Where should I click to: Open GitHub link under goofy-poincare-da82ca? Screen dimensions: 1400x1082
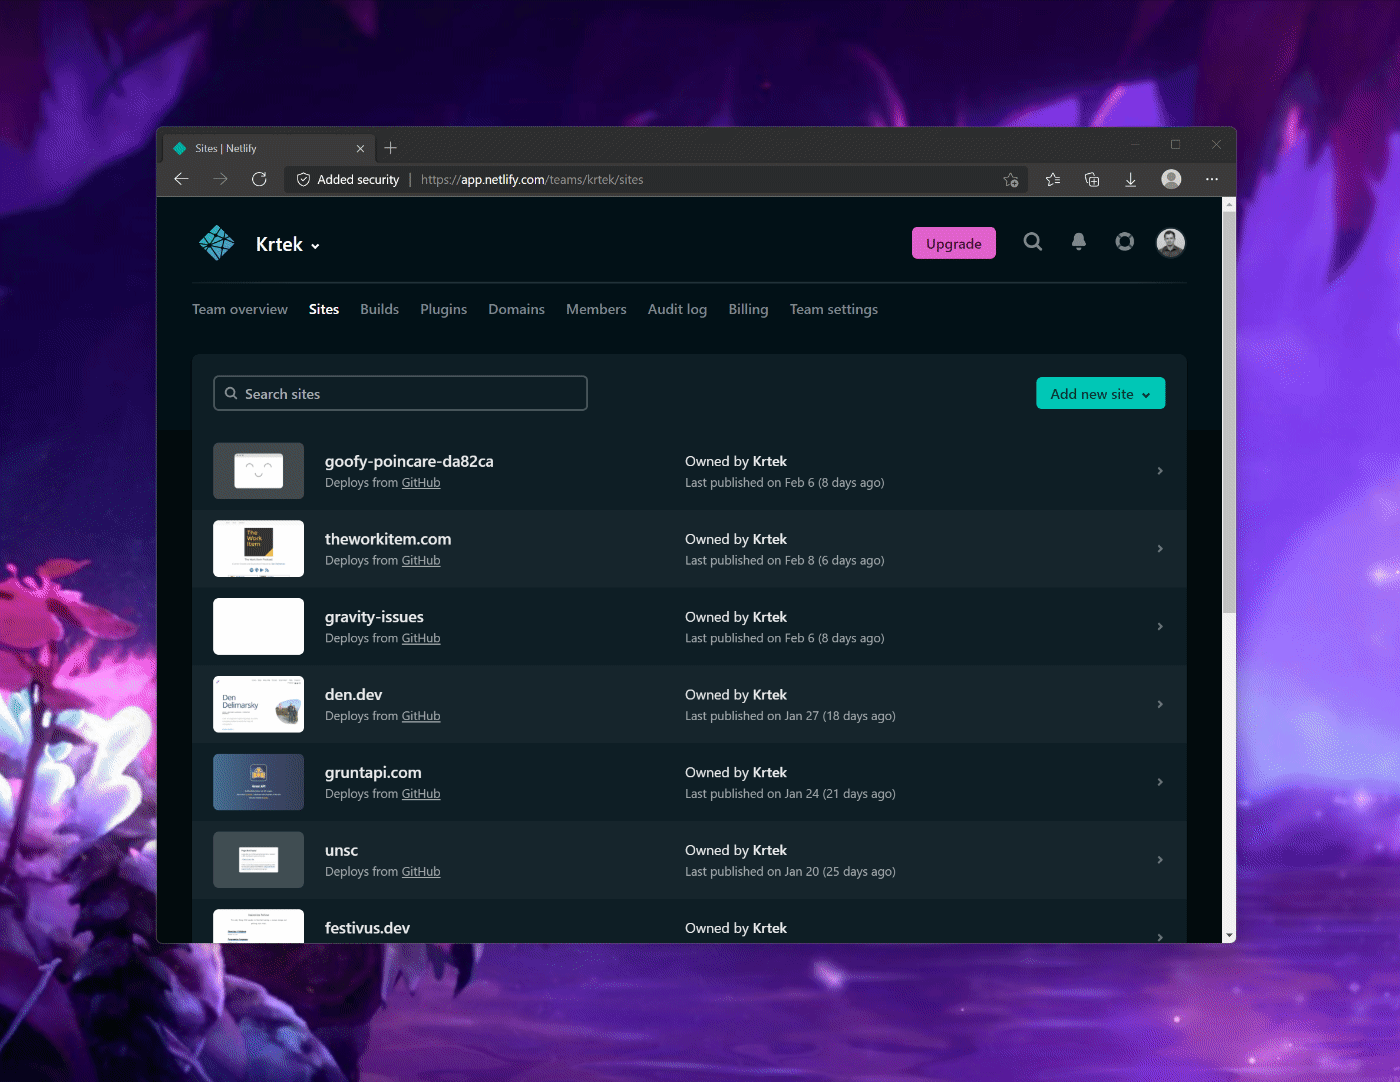(421, 483)
